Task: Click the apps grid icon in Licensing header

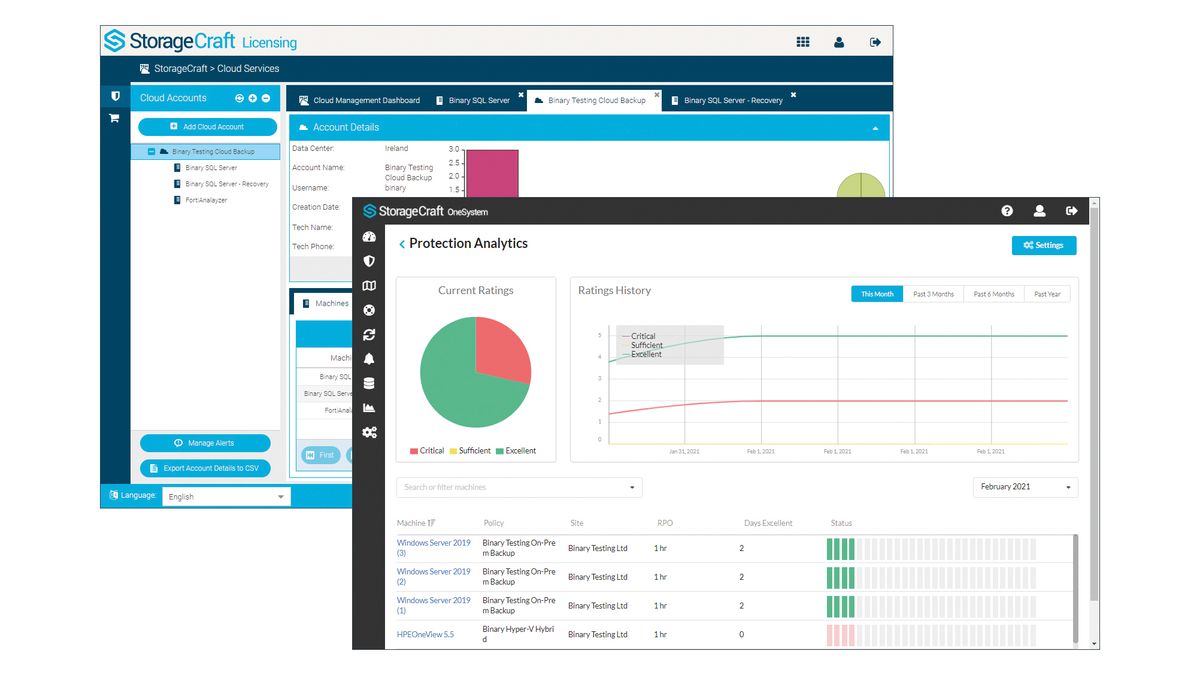Action: tap(803, 41)
